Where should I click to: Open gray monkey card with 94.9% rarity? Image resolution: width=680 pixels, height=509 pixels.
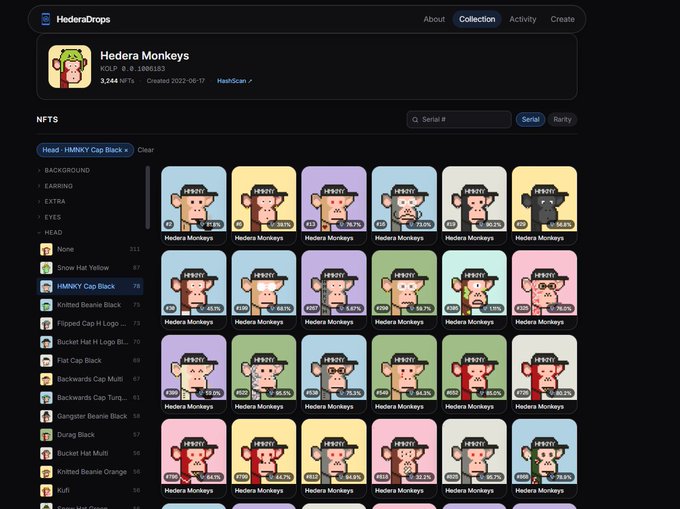tap(334, 458)
